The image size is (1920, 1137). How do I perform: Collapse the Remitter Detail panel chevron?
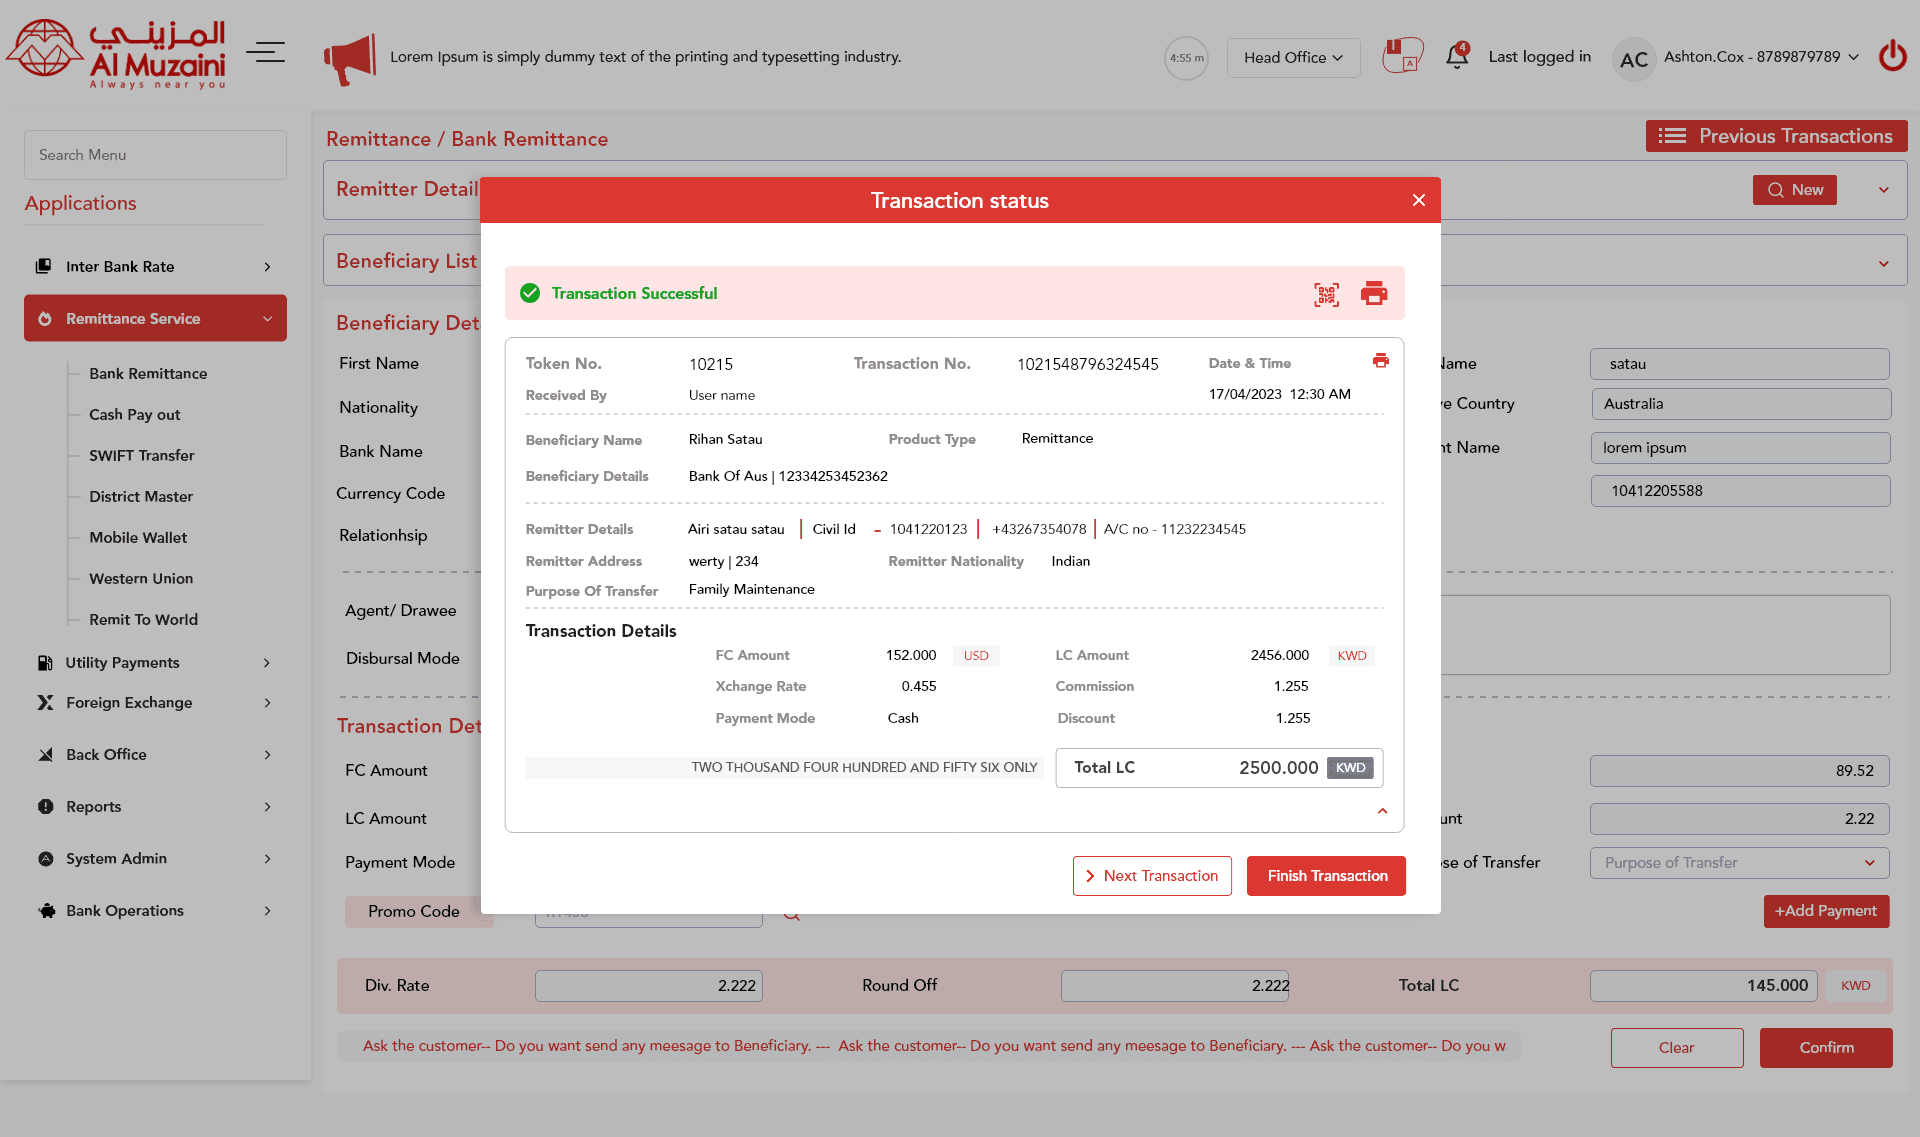1883,190
